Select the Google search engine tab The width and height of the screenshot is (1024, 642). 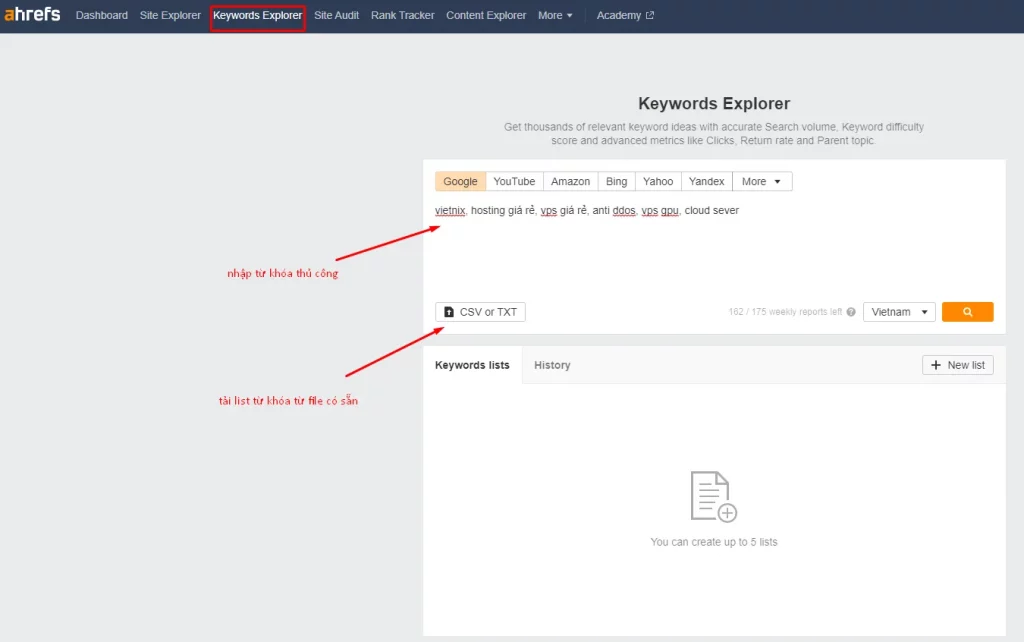coord(460,182)
